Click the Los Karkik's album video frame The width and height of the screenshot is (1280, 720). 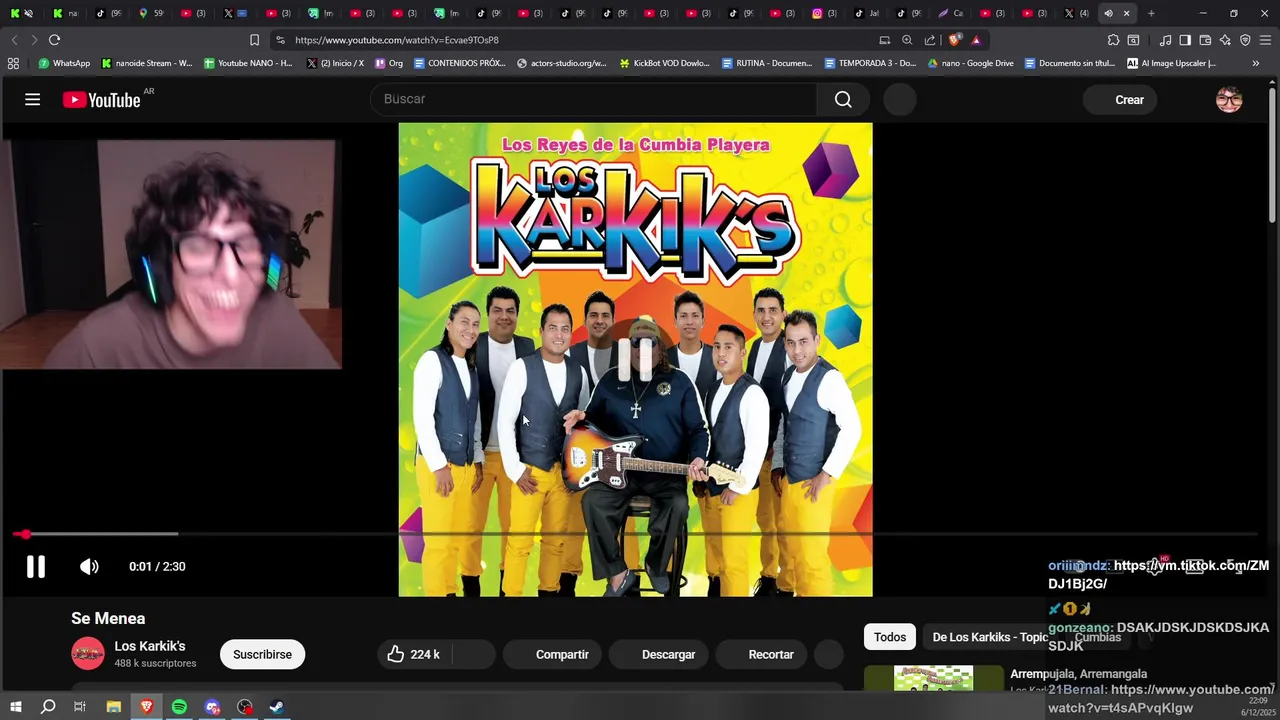point(635,360)
